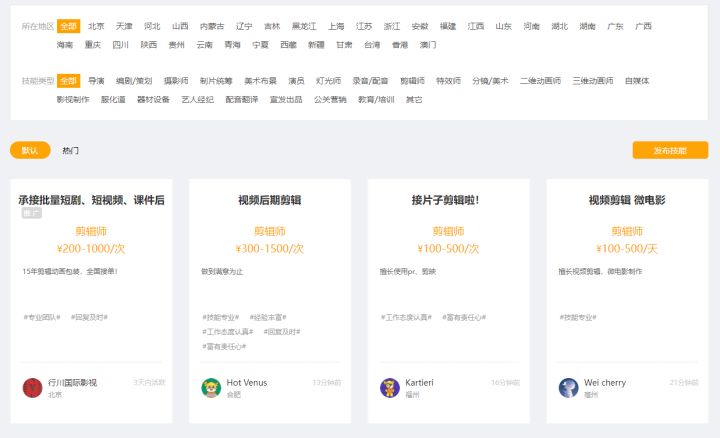Image resolution: width=720 pixels, height=438 pixels.
Task: Filter region by 北京
Action: tap(96, 26)
